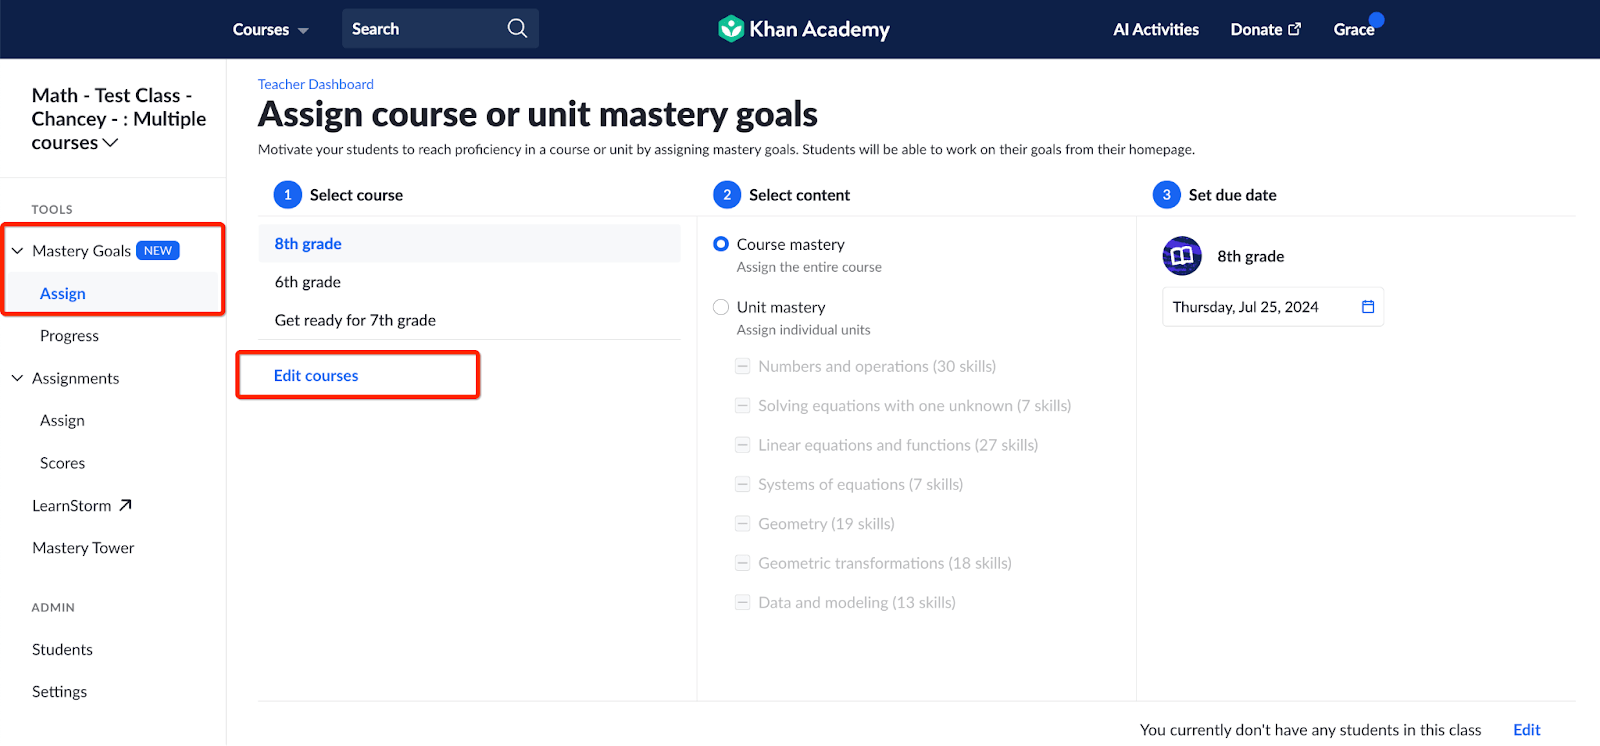Viewport: 1600px width, 746px height.
Task: Click Edit link next to no-students notice
Action: [x=1526, y=730]
